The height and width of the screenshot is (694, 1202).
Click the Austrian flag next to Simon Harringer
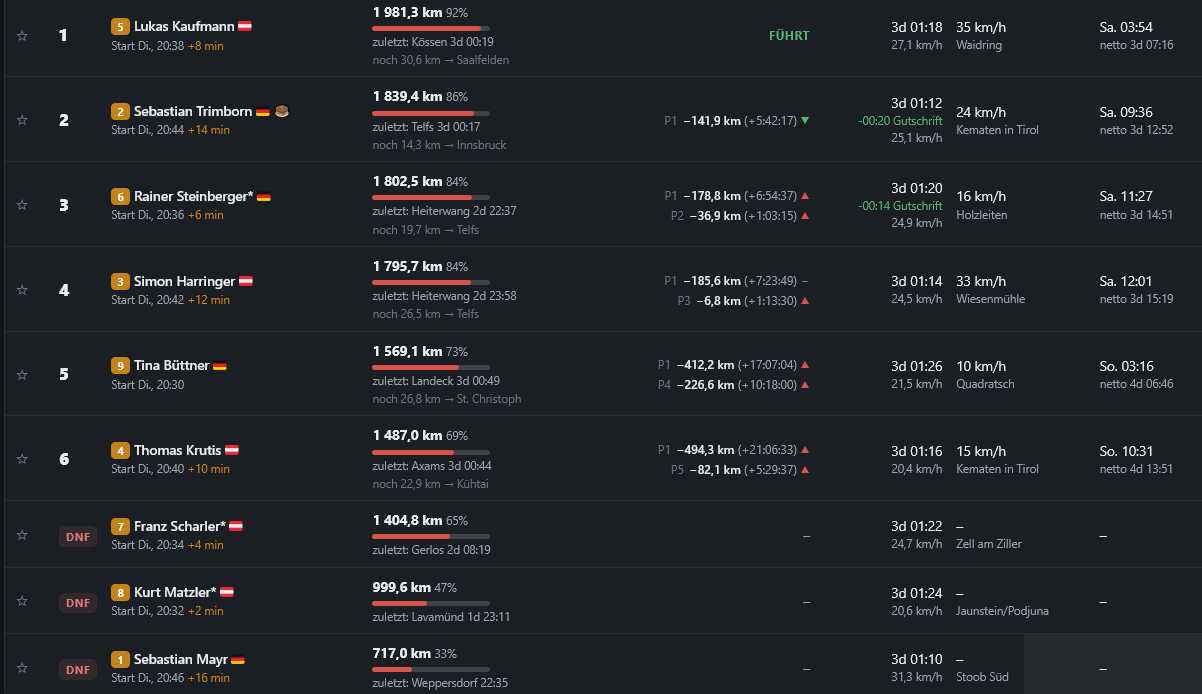[245, 281]
